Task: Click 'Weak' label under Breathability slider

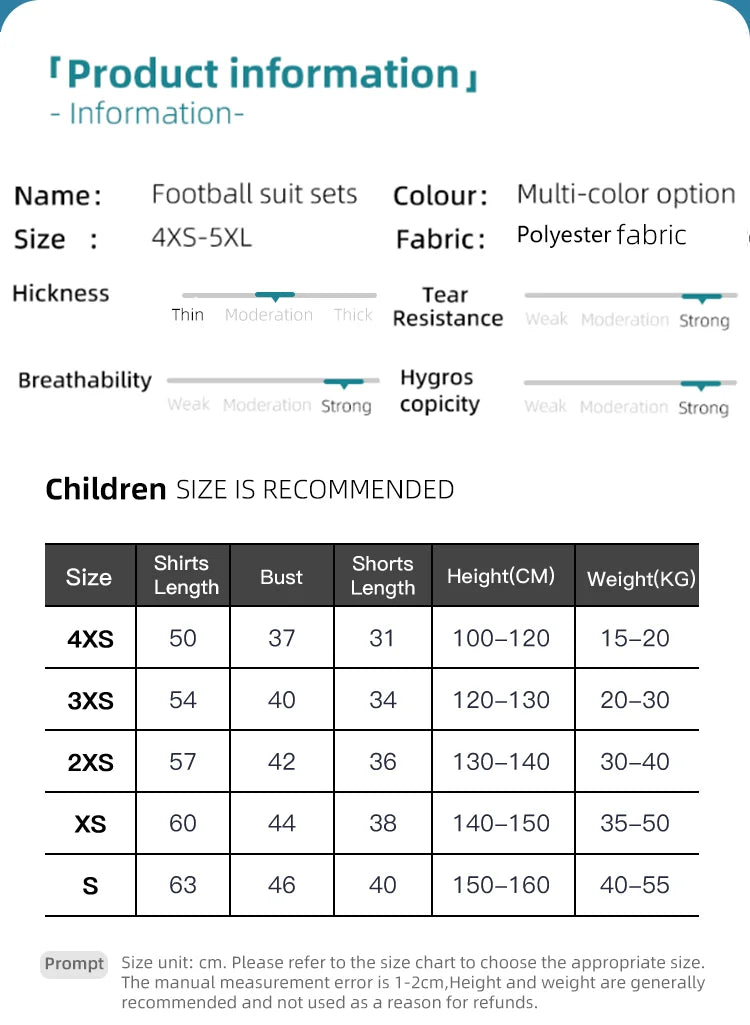Action: point(189,405)
